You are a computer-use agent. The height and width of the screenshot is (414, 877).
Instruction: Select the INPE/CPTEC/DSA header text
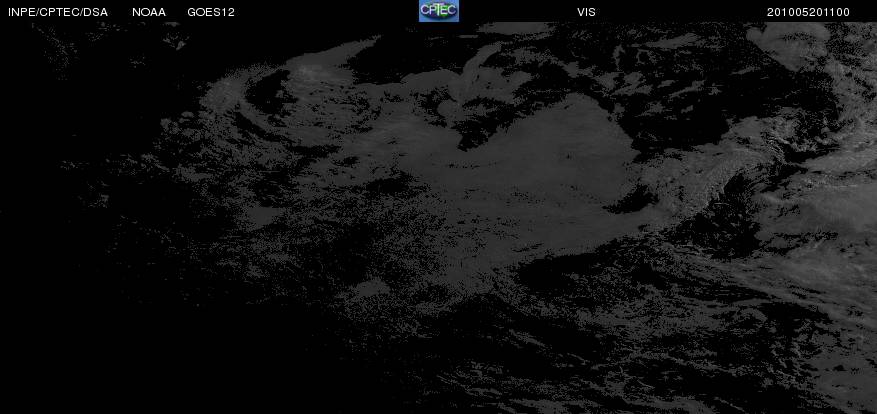(58, 12)
